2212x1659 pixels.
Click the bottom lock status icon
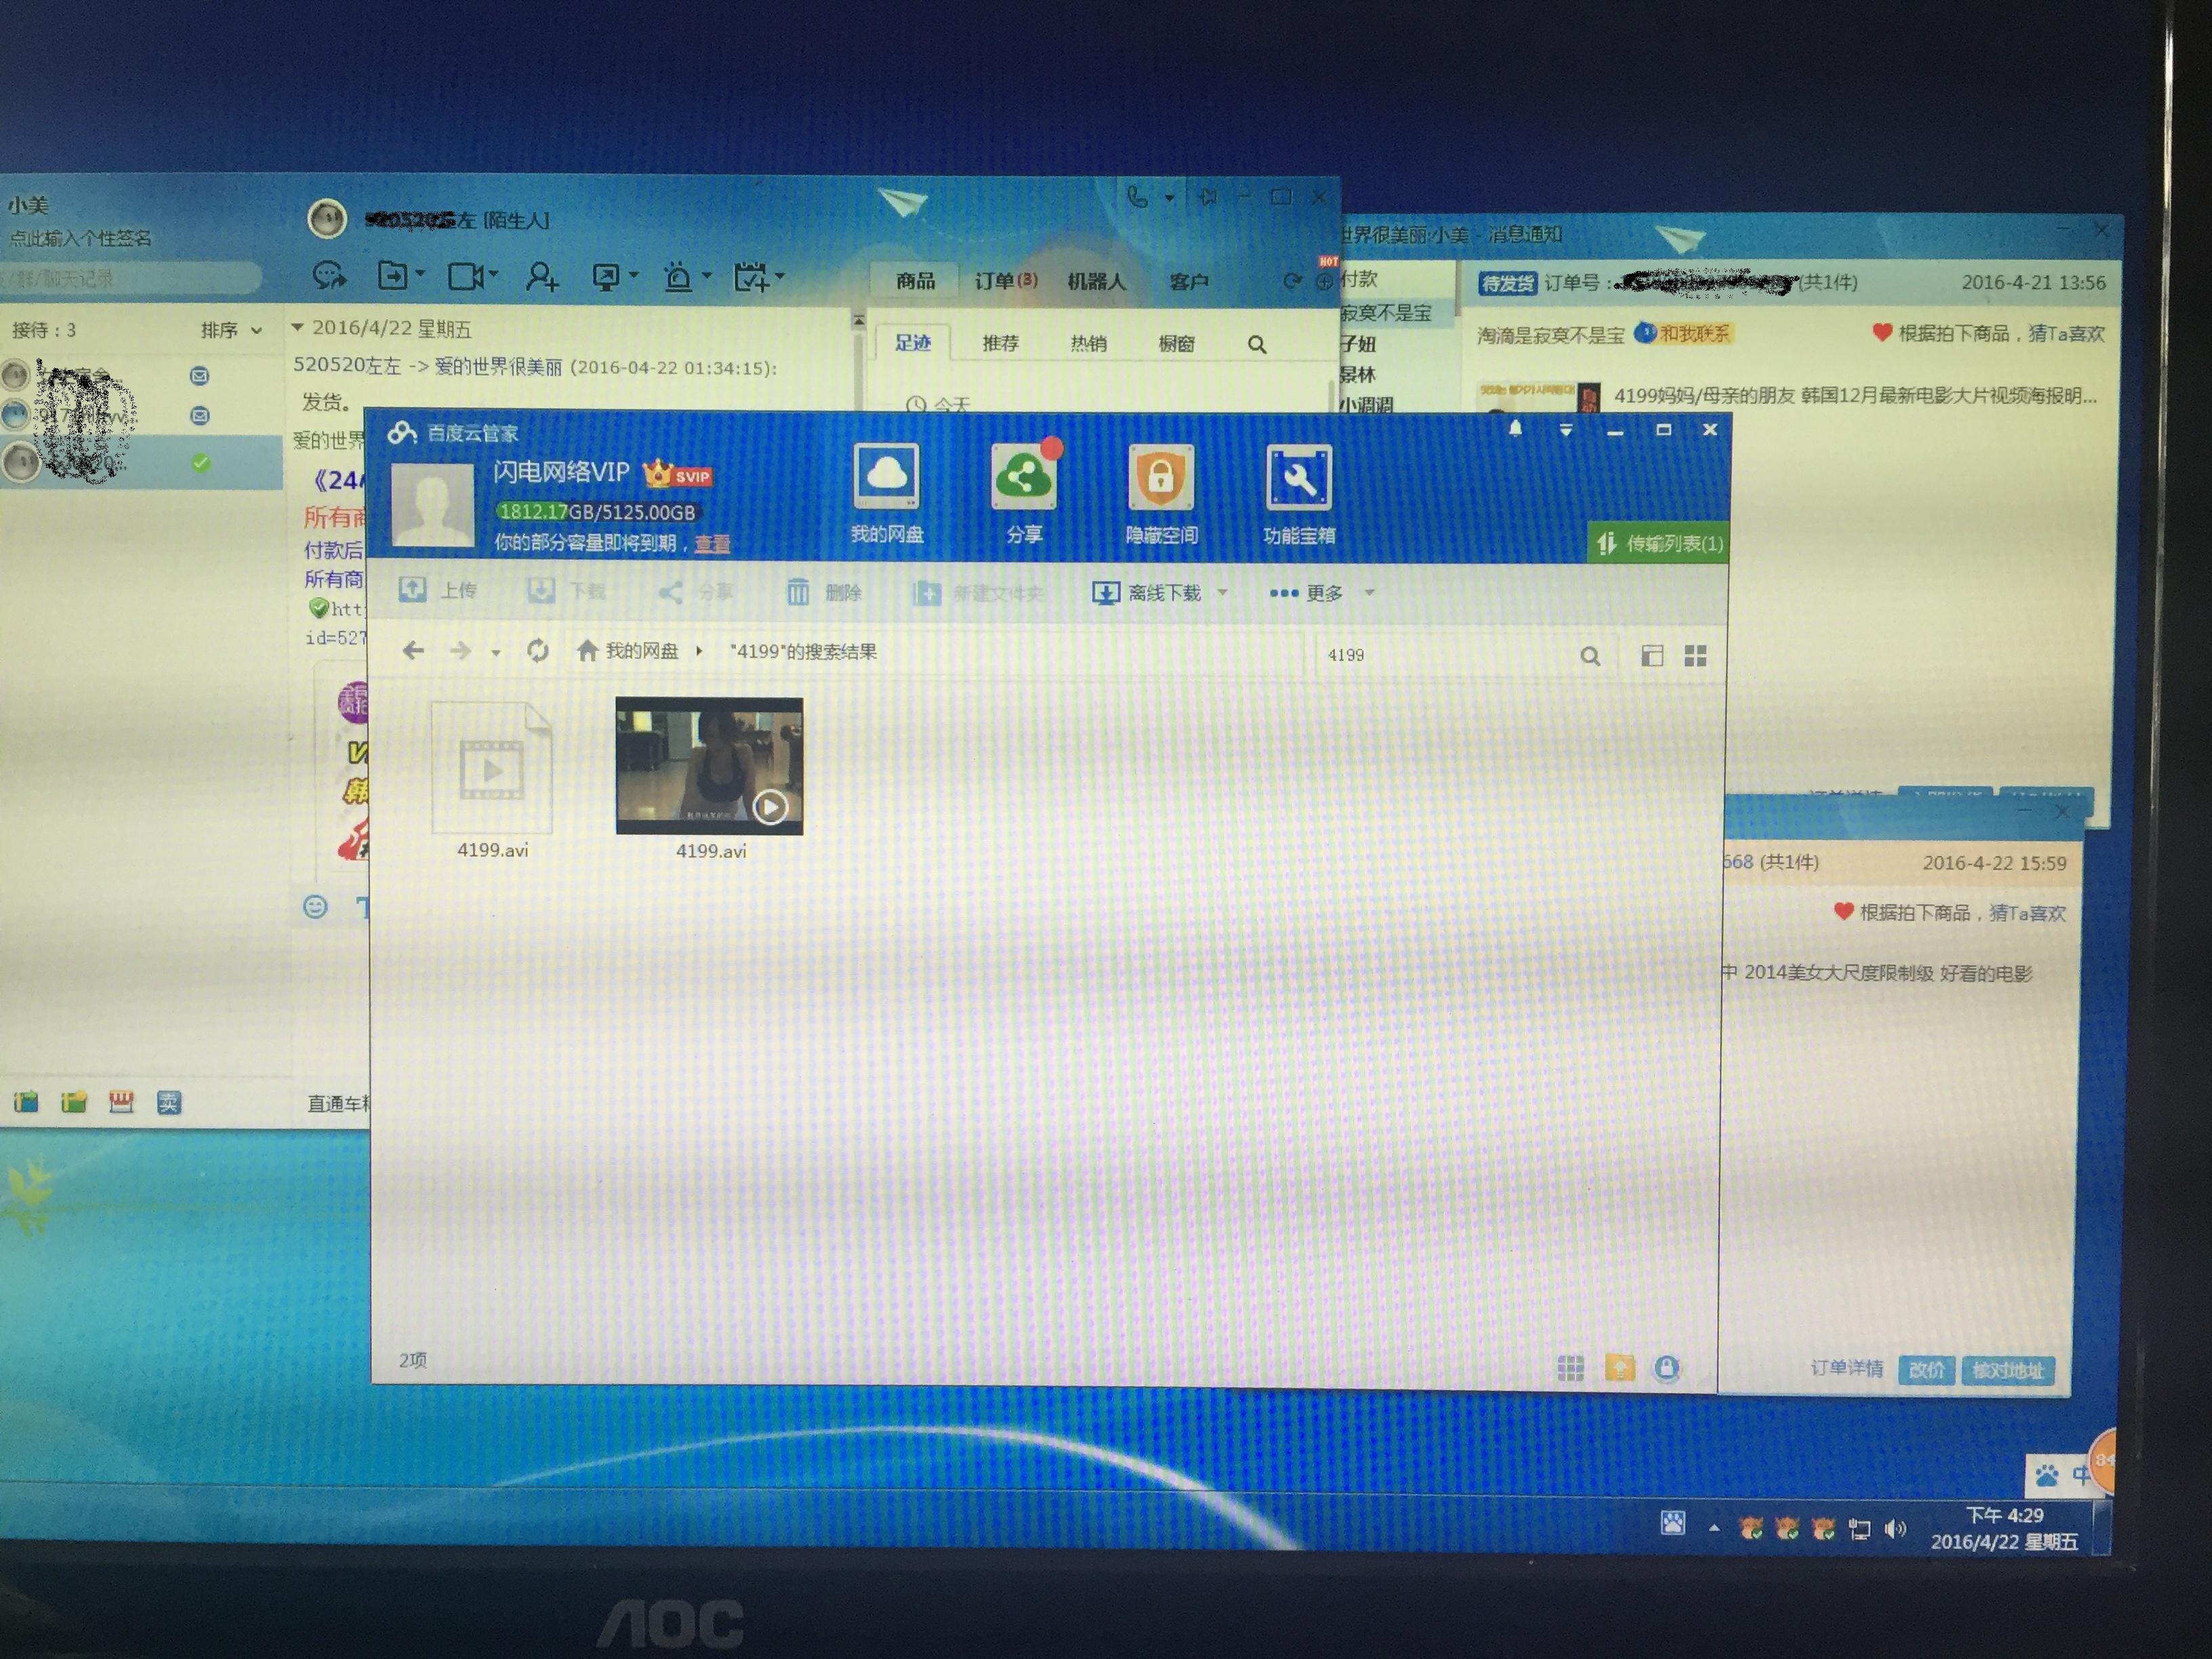1666,1368
